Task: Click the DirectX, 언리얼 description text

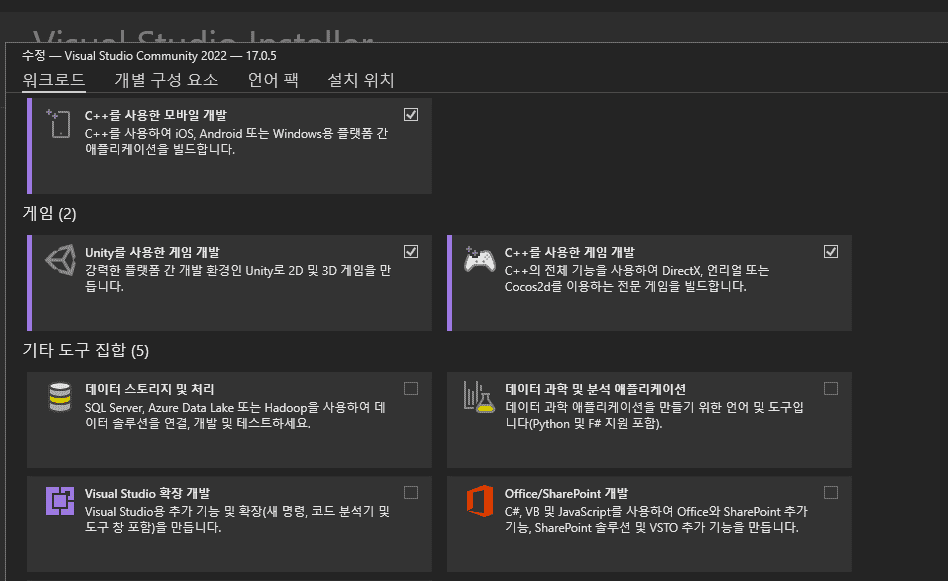Action: click(637, 278)
